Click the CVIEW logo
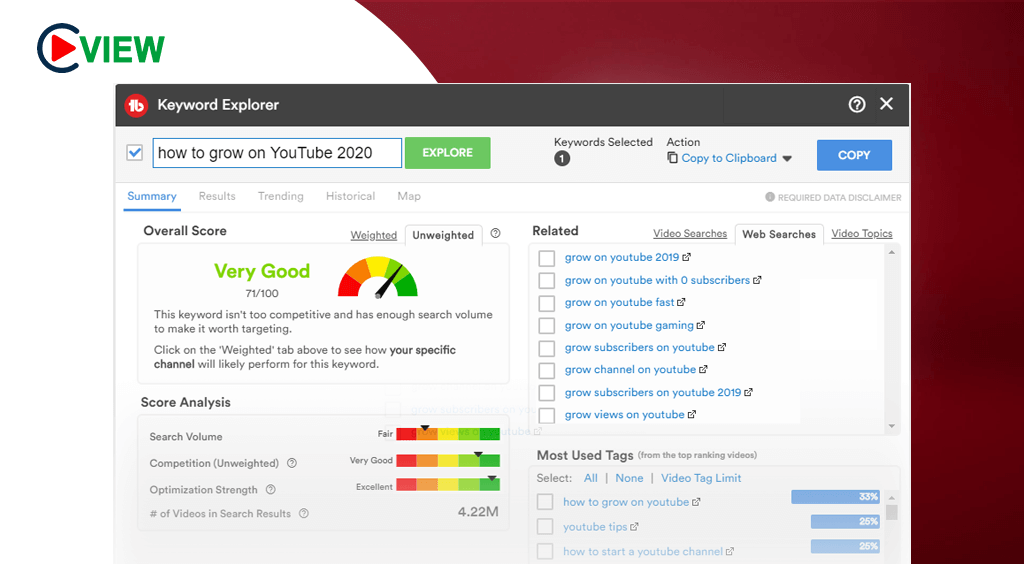This screenshot has height=564, width=1024. (x=101, y=47)
